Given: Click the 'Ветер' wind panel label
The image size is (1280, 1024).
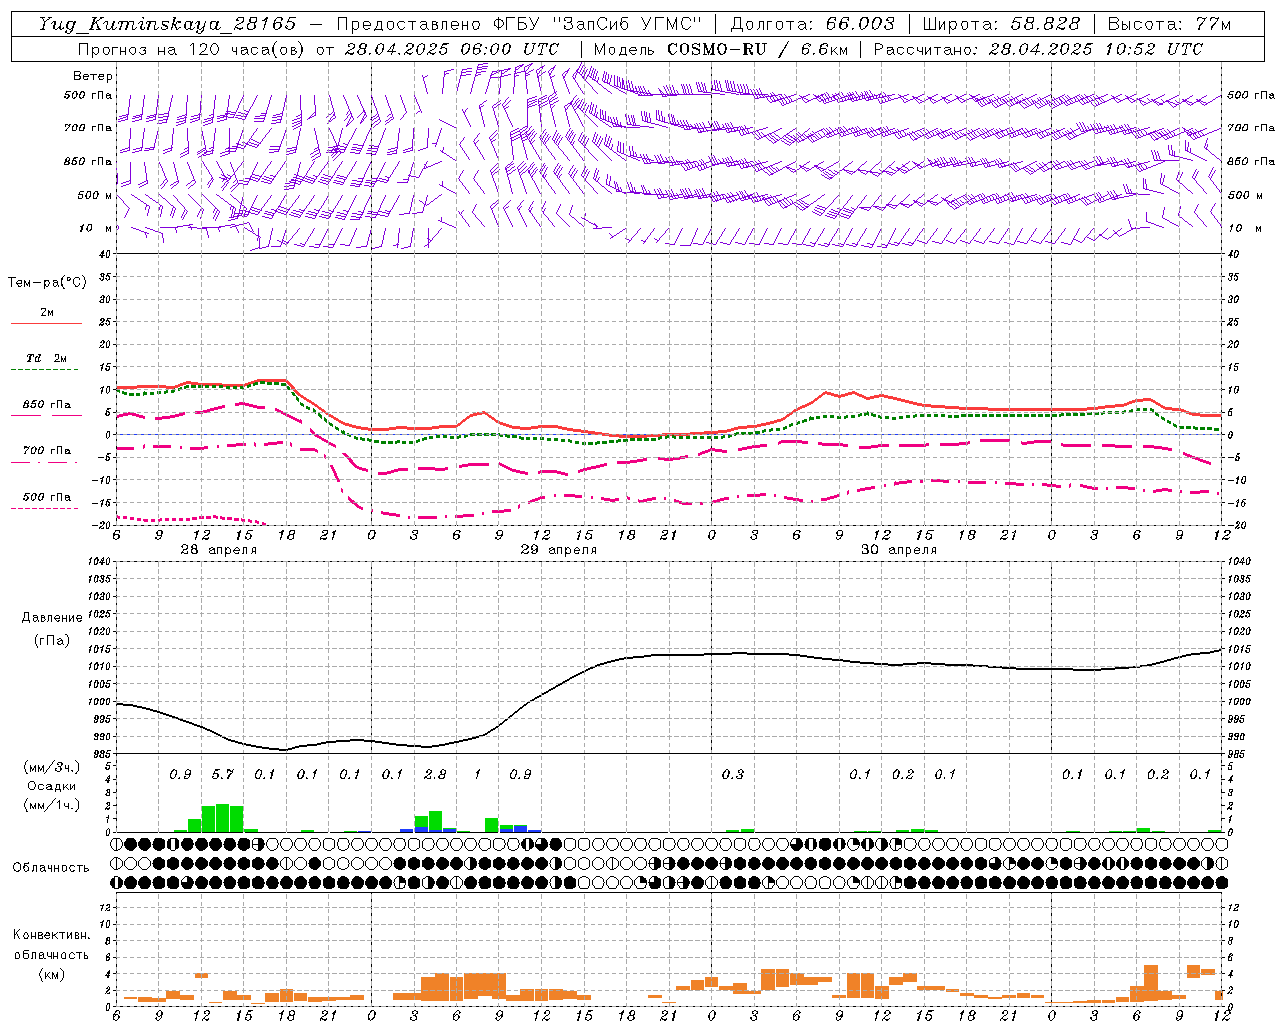Looking at the screenshot, I should click(93, 76).
